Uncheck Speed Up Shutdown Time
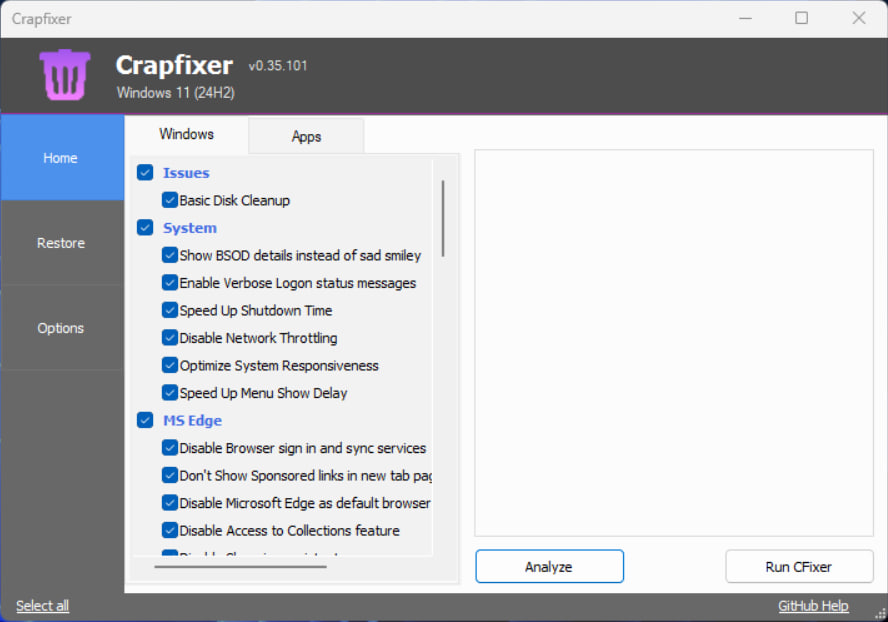Image resolution: width=888 pixels, height=622 pixels. point(169,310)
